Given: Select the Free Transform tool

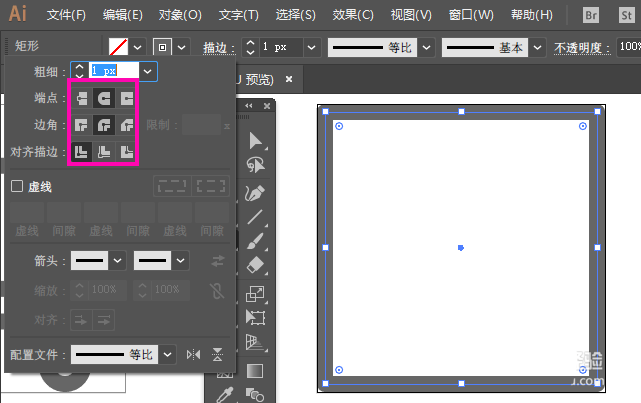Looking at the screenshot, I should [x=256, y=318].
